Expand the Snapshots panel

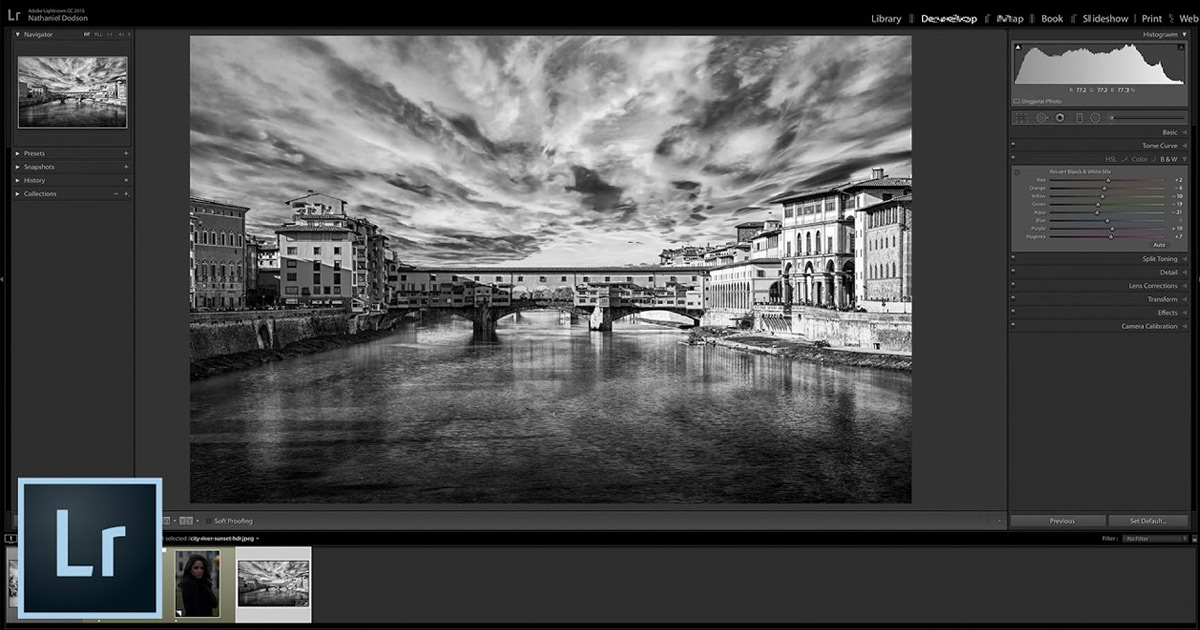[18, 167]
